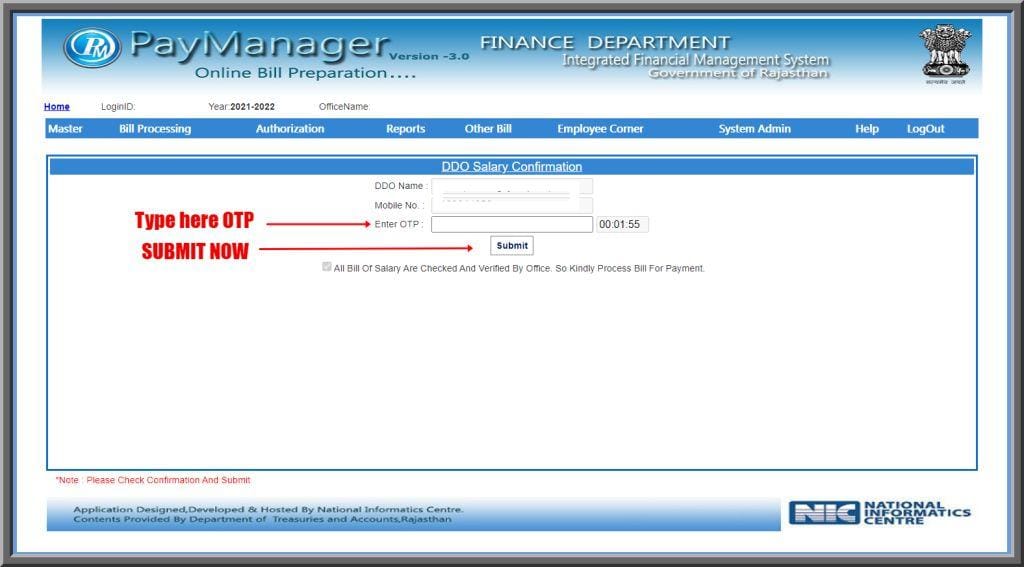Open the Reports menu
The height and width of the screenshot is (567, 1024).
pos(406,129)
